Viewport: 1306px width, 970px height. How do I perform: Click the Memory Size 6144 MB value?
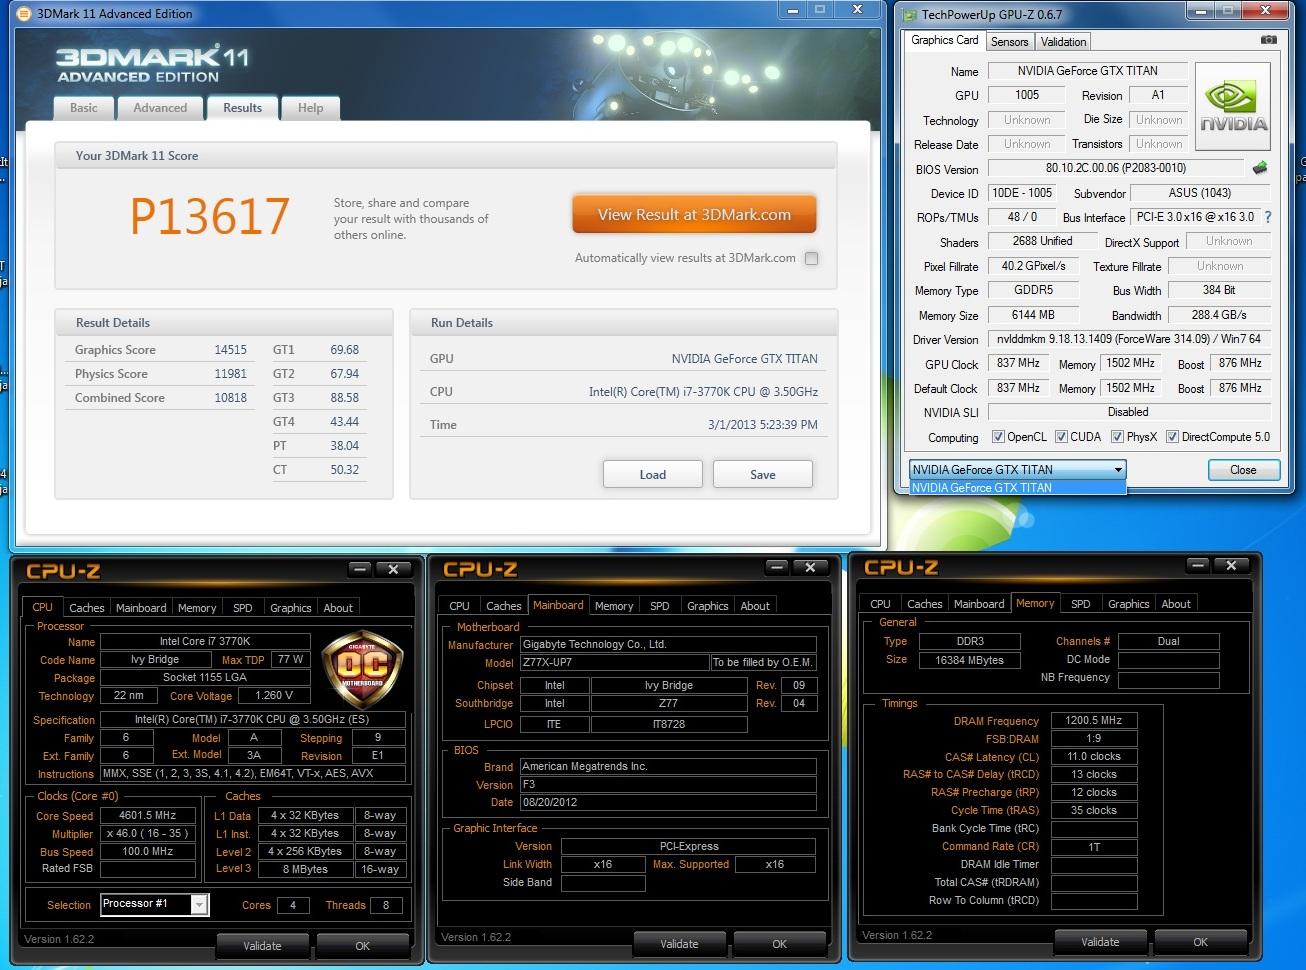pyautogui.click(x=1033, y=314)
